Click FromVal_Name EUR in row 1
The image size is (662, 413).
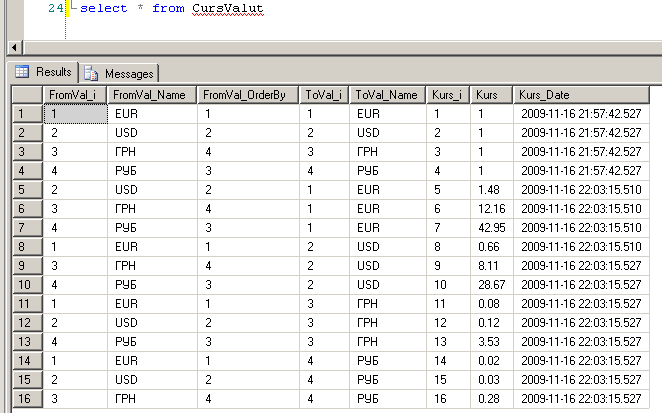point(126,114)
